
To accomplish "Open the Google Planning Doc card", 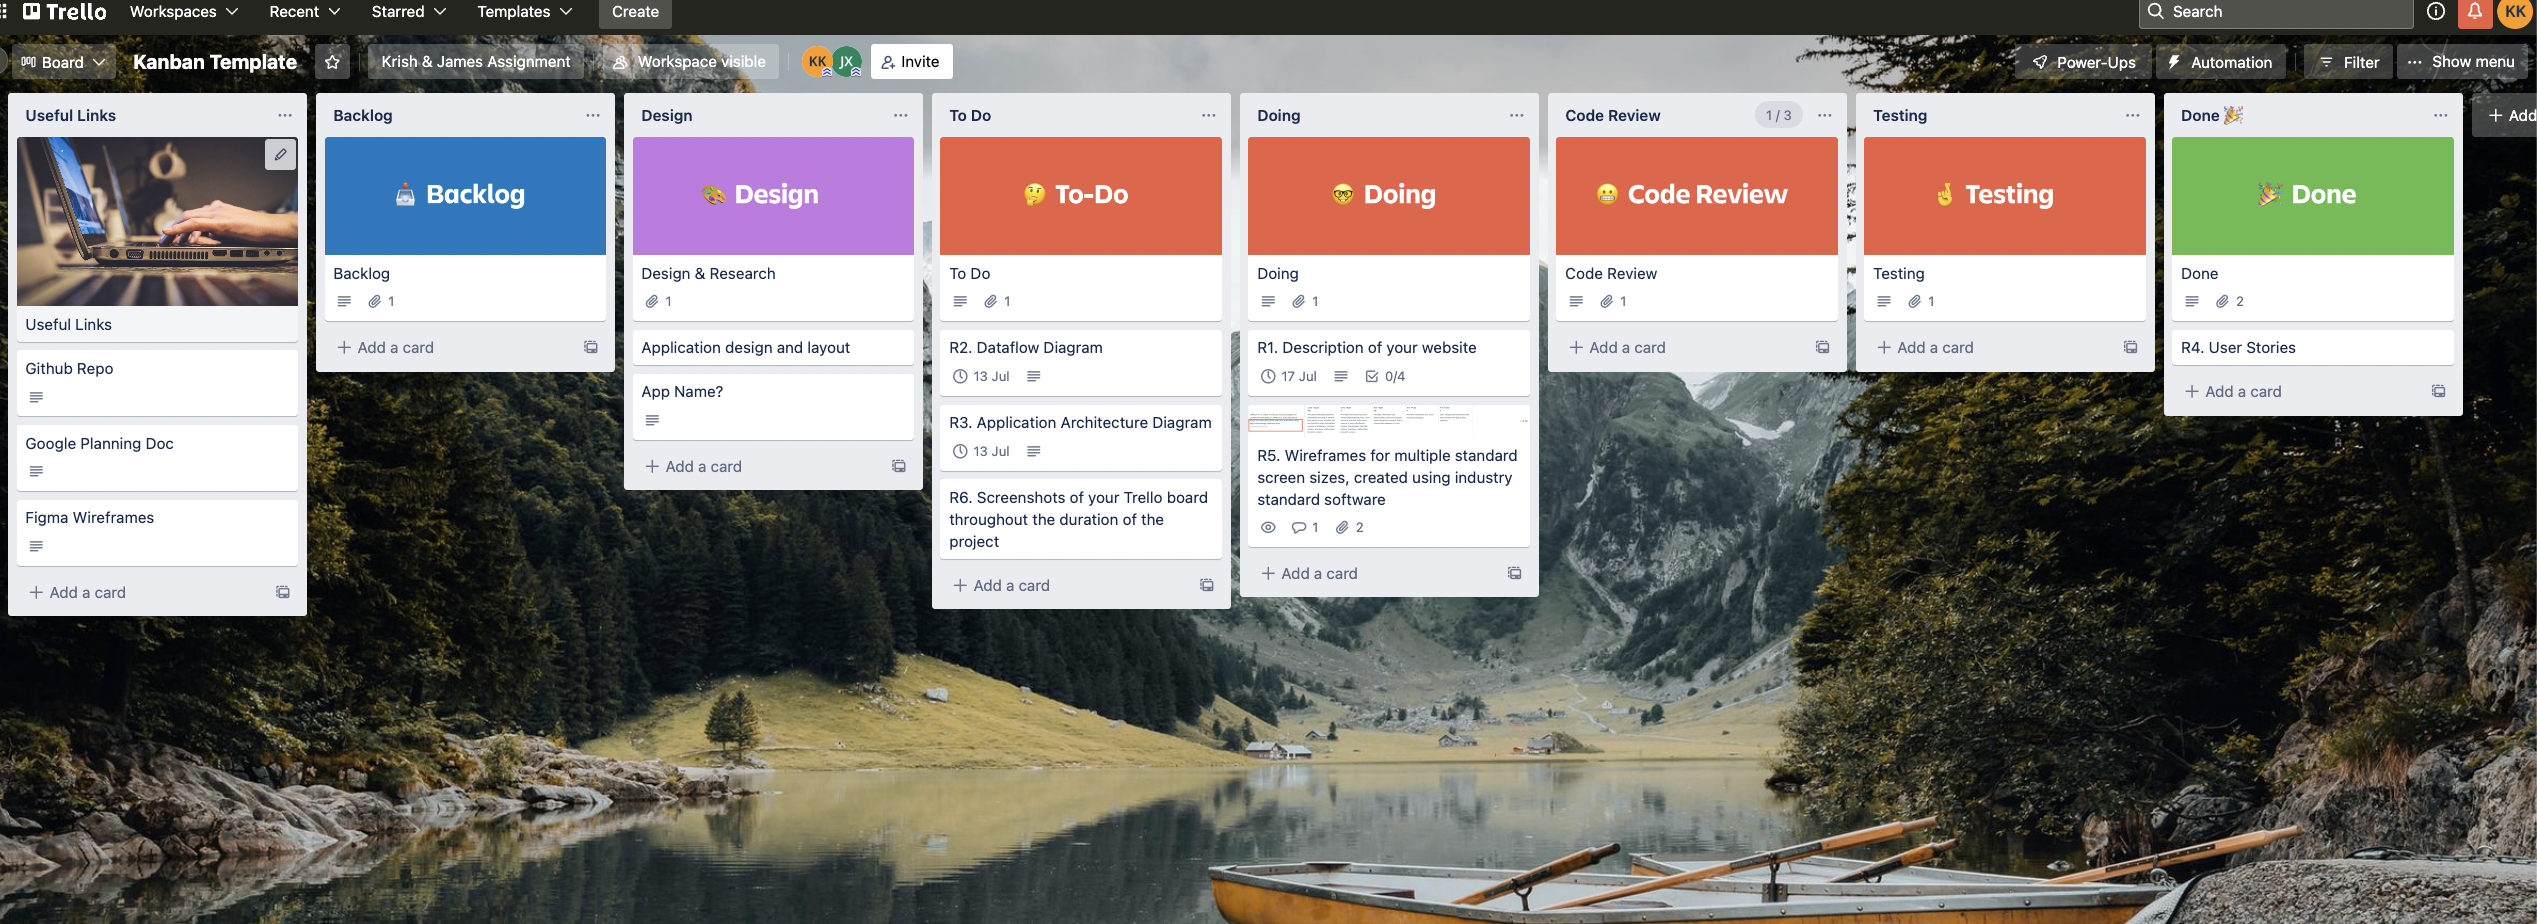I will point(157,458).
